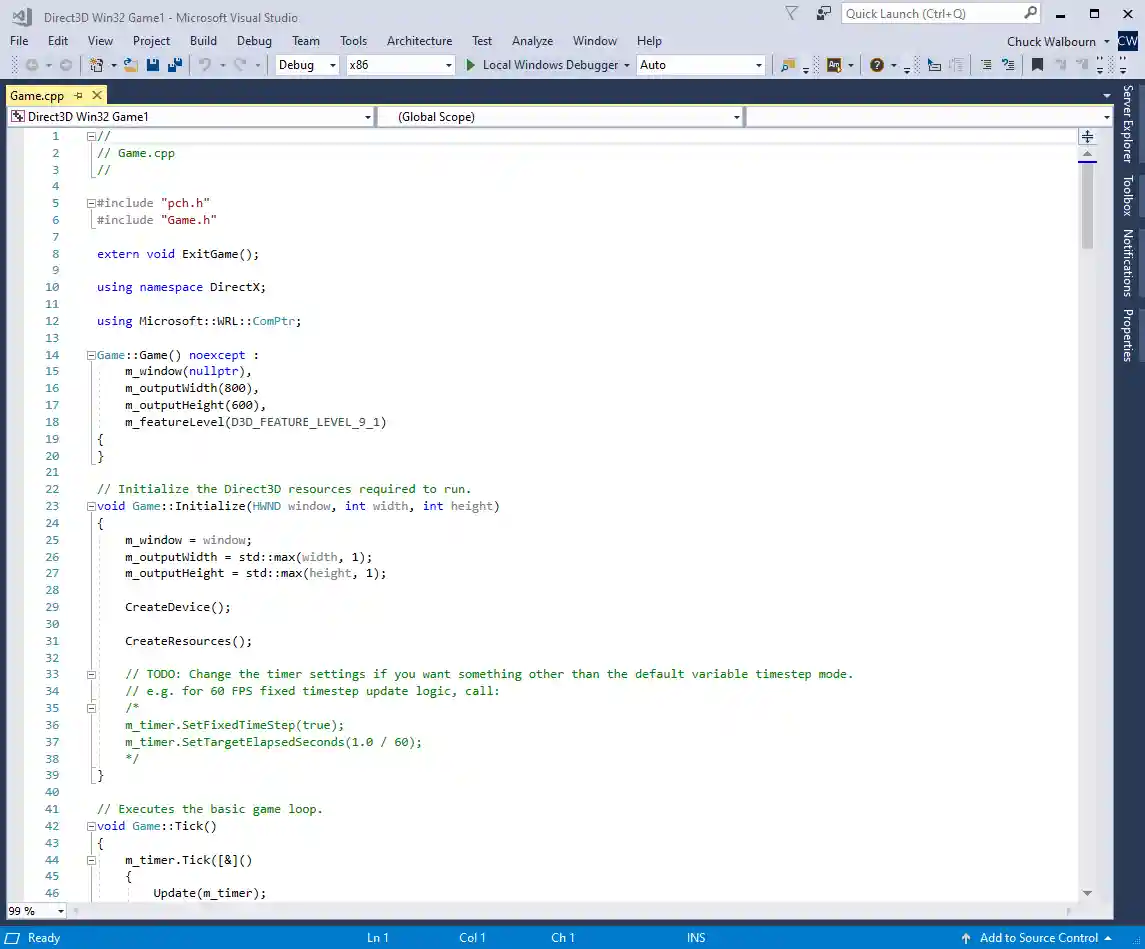Click Add to Source Control
The width and height of the screenshot is (1145, 949).
pyautogui.click(x=1040, y=938)
